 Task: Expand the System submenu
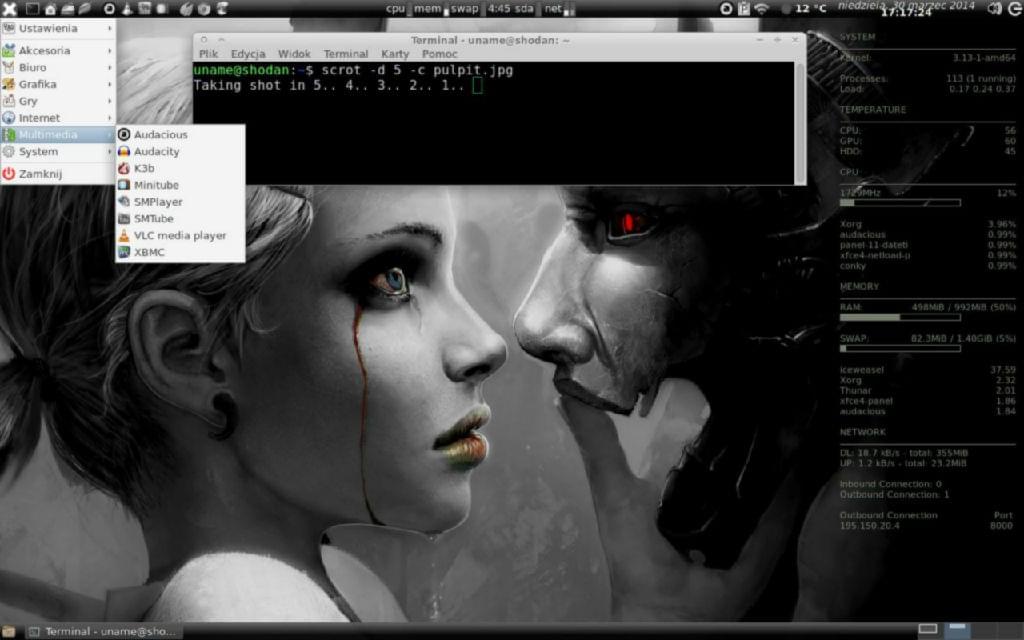pos(57,152)
